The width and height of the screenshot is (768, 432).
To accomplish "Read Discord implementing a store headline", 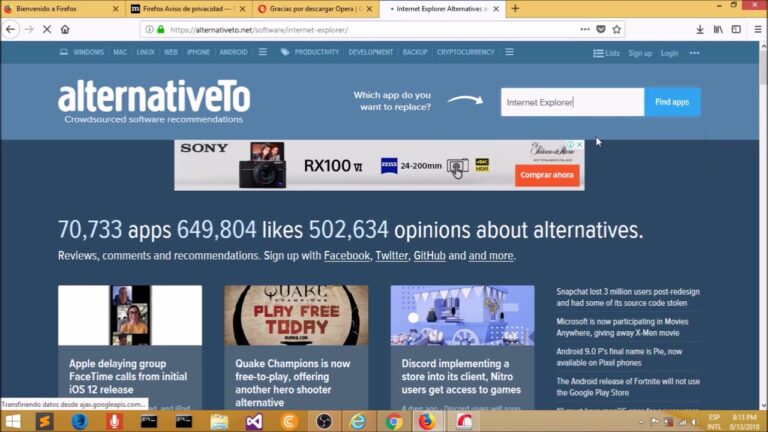I will click(461, 377).
